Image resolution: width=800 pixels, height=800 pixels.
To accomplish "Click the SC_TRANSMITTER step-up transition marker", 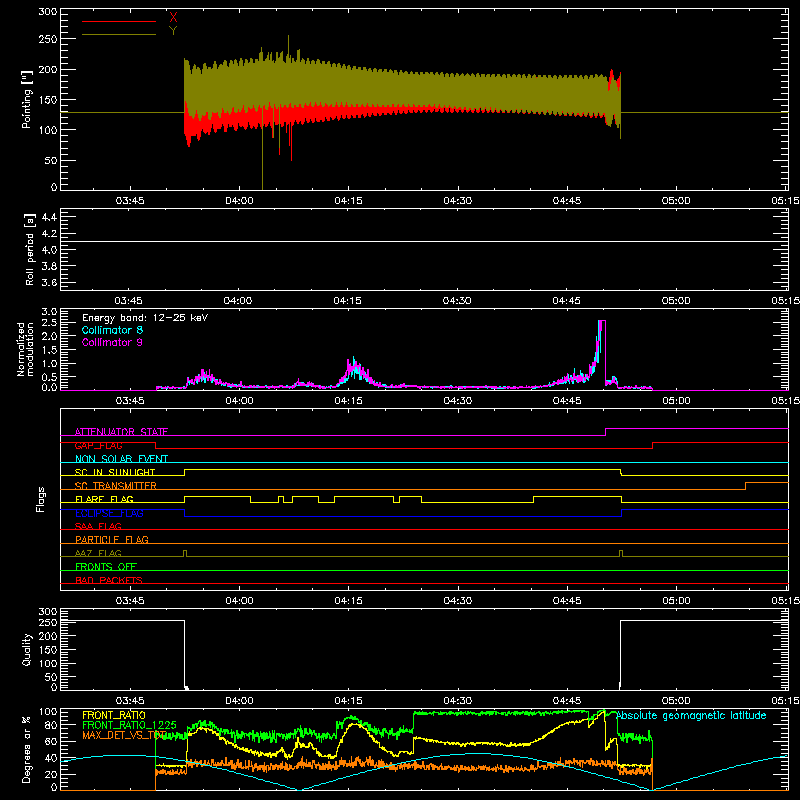I will pyautogui.click(x=745, y=486).
